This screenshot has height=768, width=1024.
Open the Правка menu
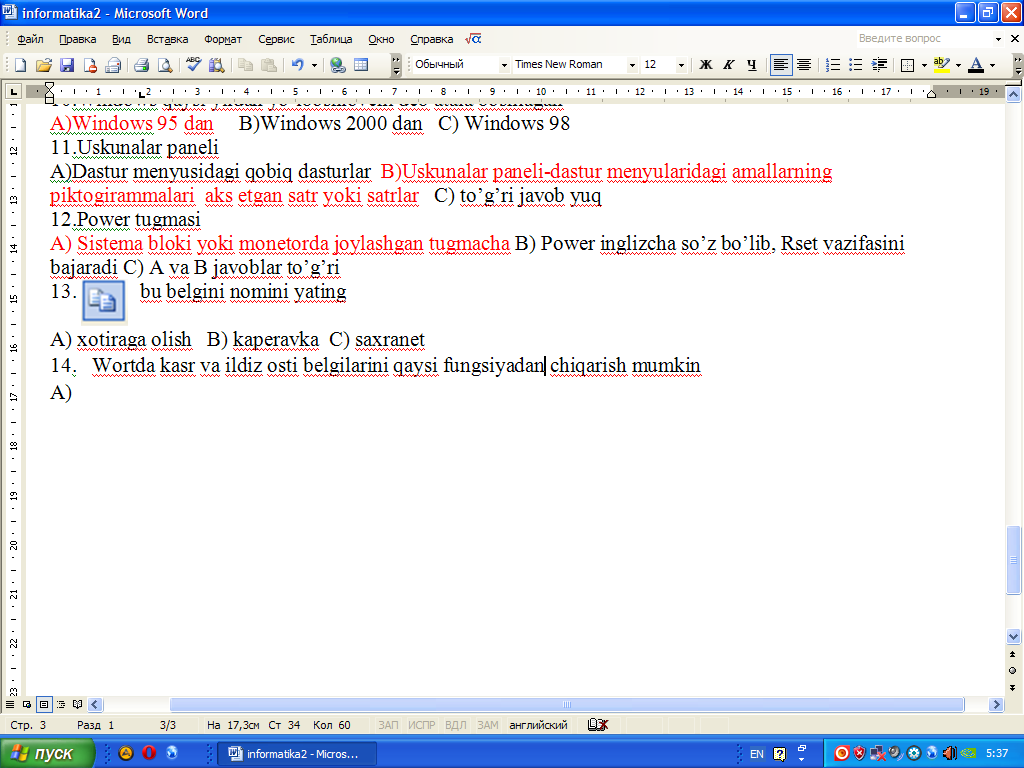78,39
